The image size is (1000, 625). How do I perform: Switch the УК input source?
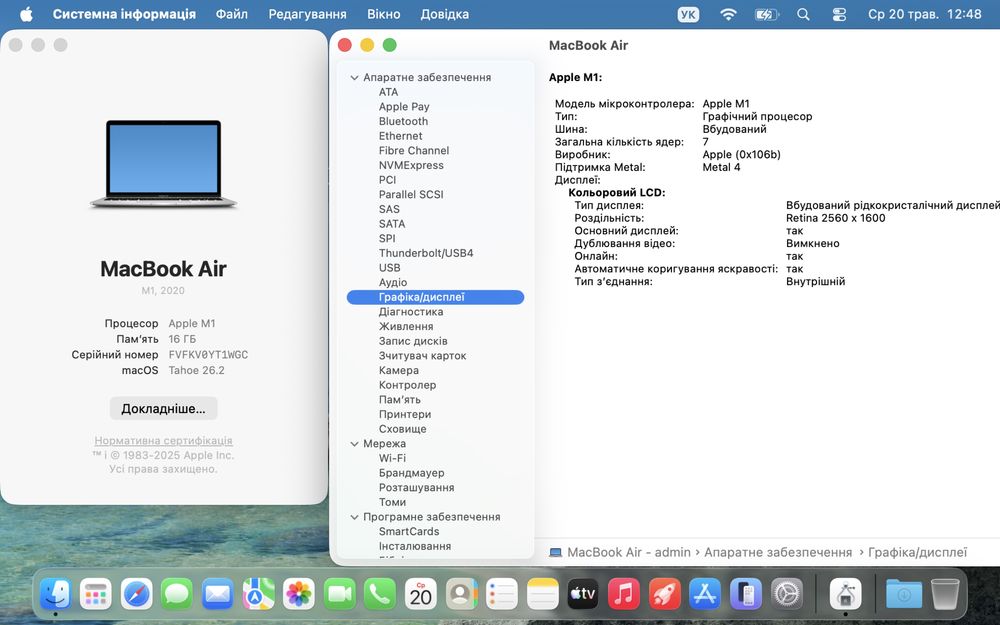click(x=688, y=14)
